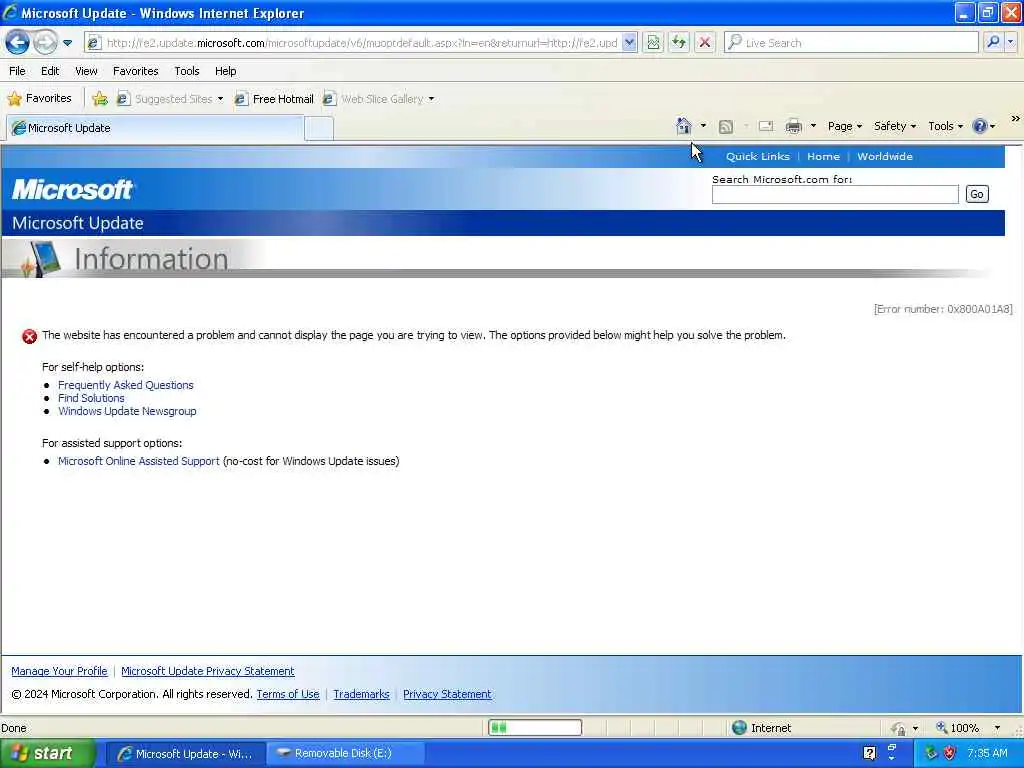1024x768 pixels.
Task: Expand the Print options dropdown arrow
Action: pos(813,126)
